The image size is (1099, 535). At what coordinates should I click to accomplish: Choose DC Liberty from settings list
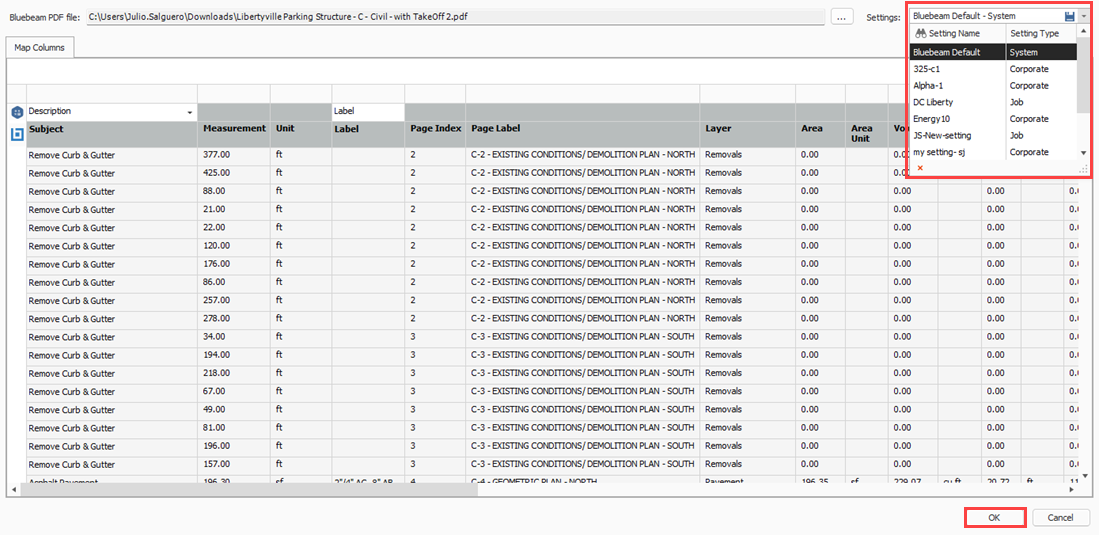click(933, 102)
